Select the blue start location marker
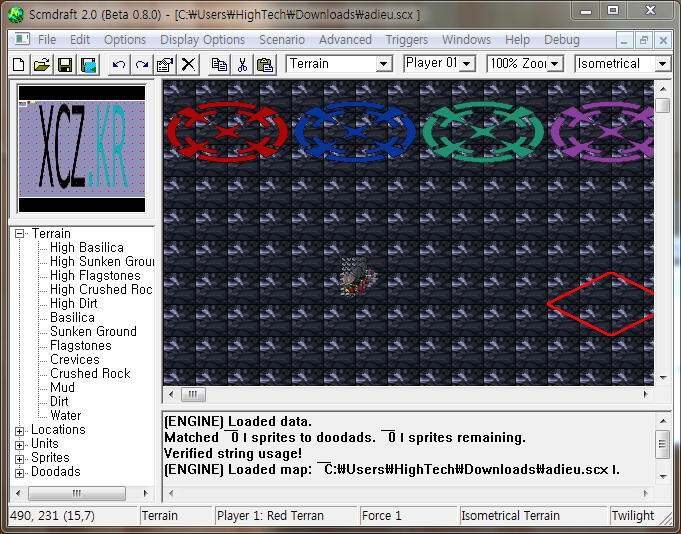This screenshot has width=681, height=534. pyautogui.click(x=355, y=132)
